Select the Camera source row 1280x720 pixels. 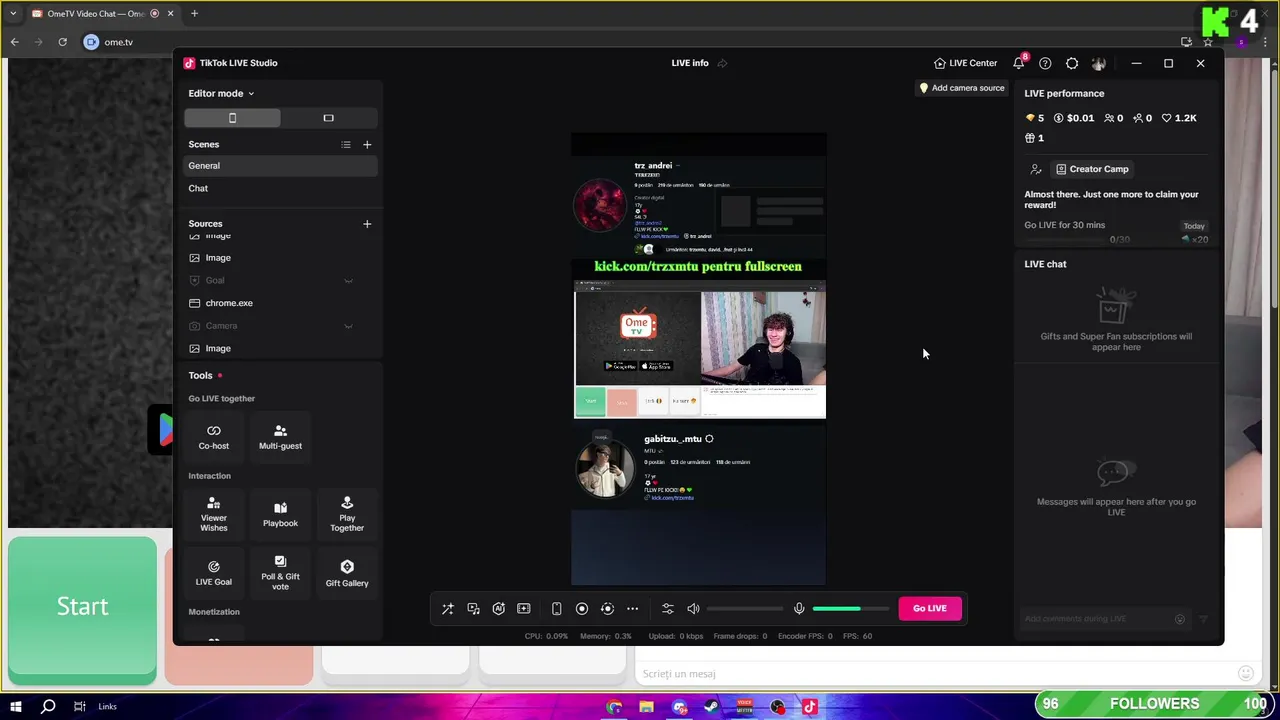[281, 326]
